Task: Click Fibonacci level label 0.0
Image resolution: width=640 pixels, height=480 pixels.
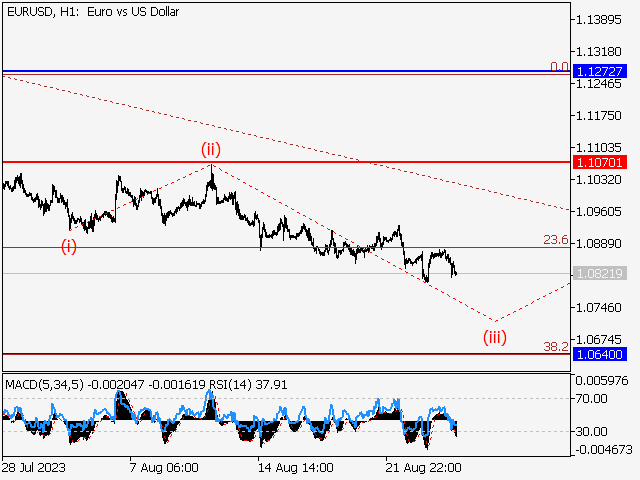Action: [x=559, y=66]
